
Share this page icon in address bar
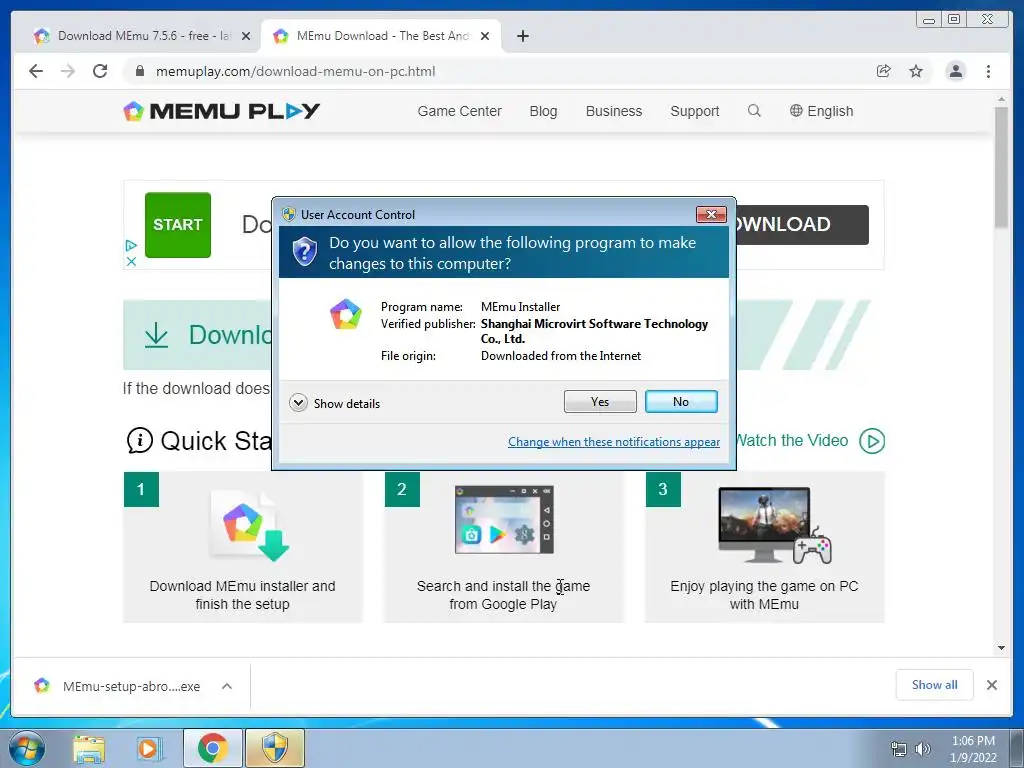[884, 71]
